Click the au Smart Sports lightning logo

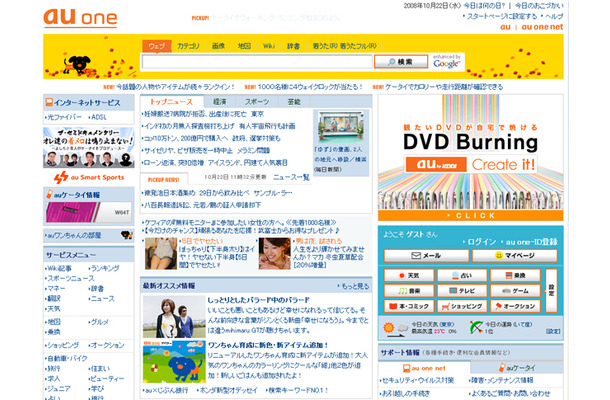click(89, 177)
